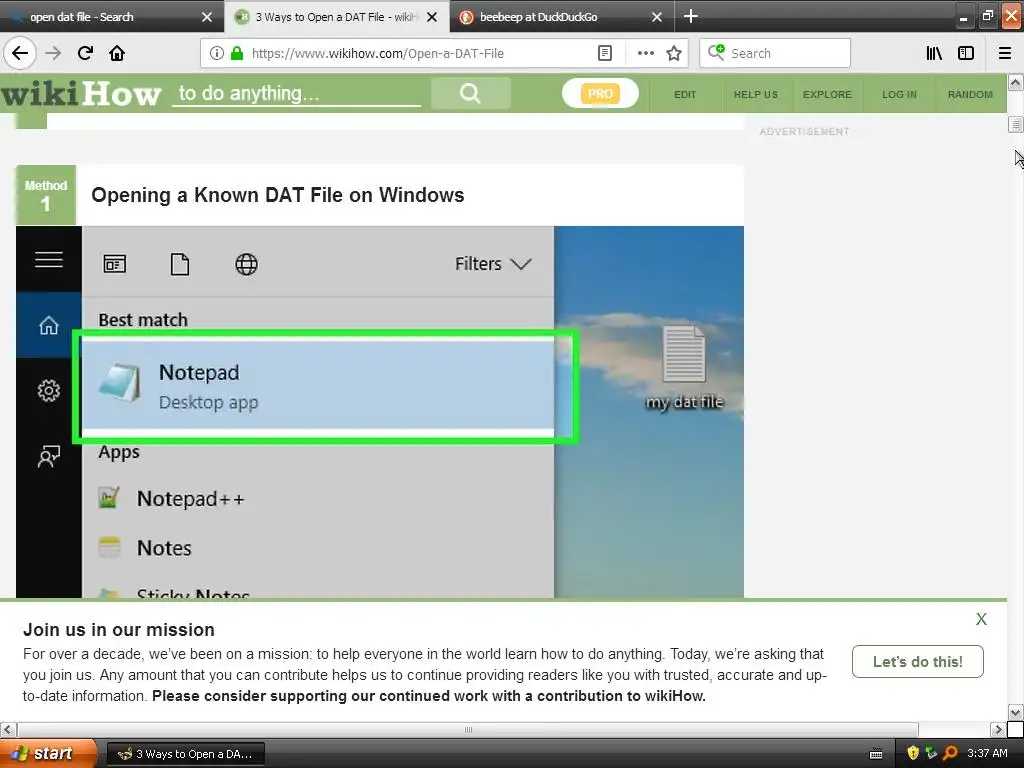The width and height of the screenshot is (1024, 768).
Task: Click the 3:37 AM taskbar clock
Action: pos(987,753)
